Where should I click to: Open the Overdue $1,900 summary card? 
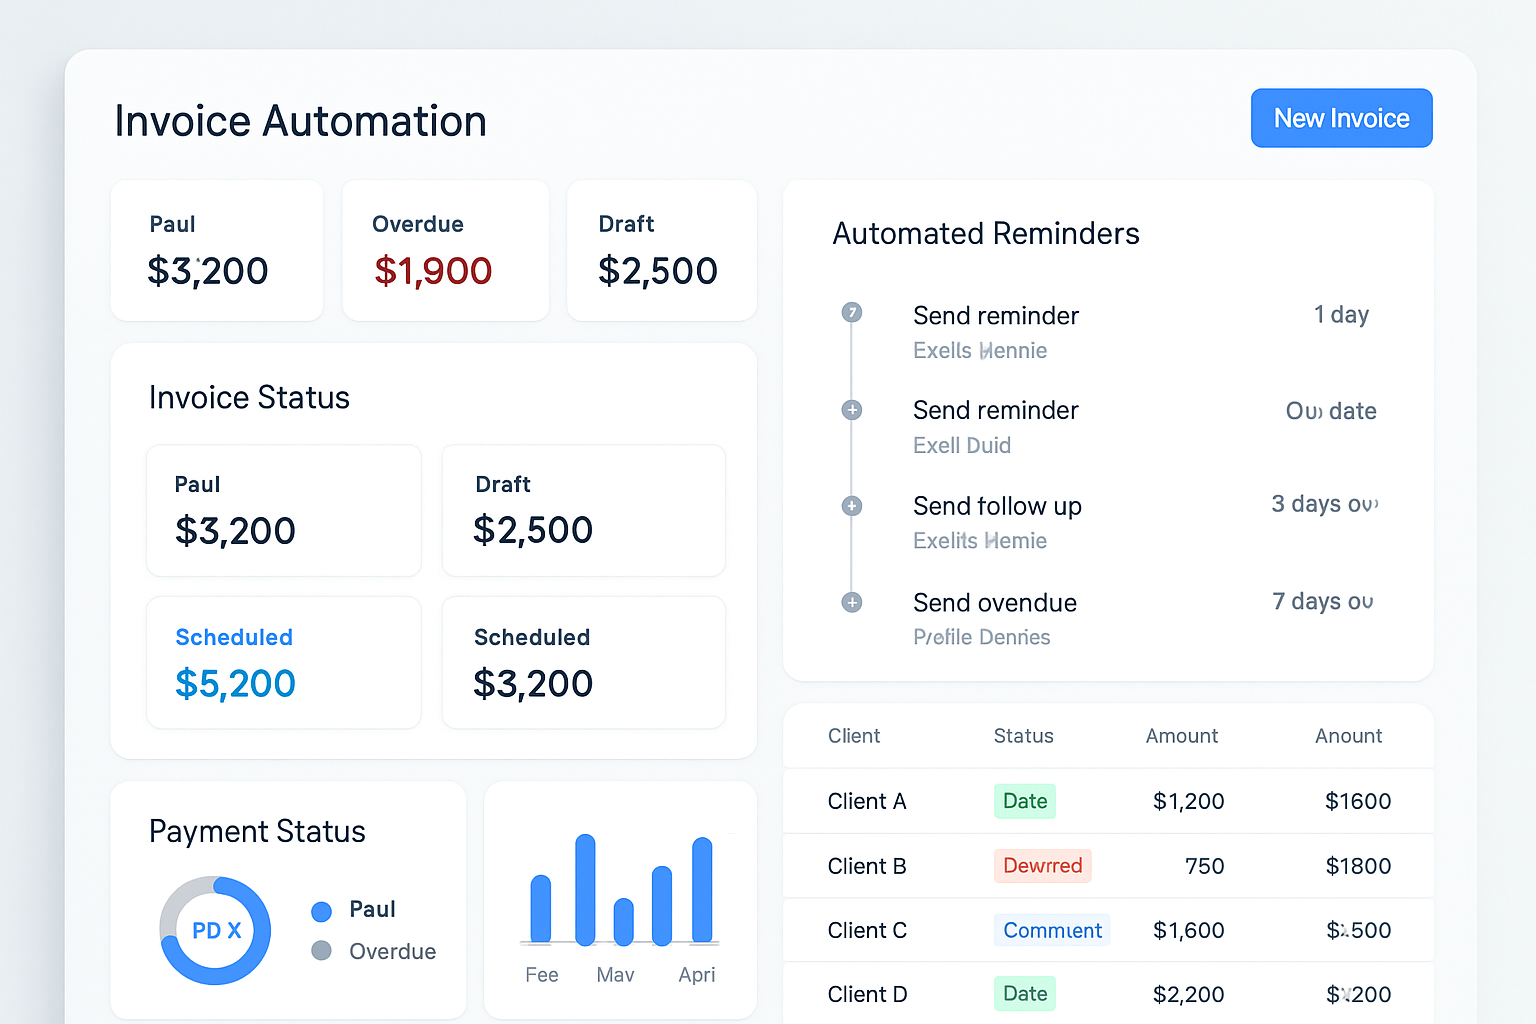tap(445, 250)
